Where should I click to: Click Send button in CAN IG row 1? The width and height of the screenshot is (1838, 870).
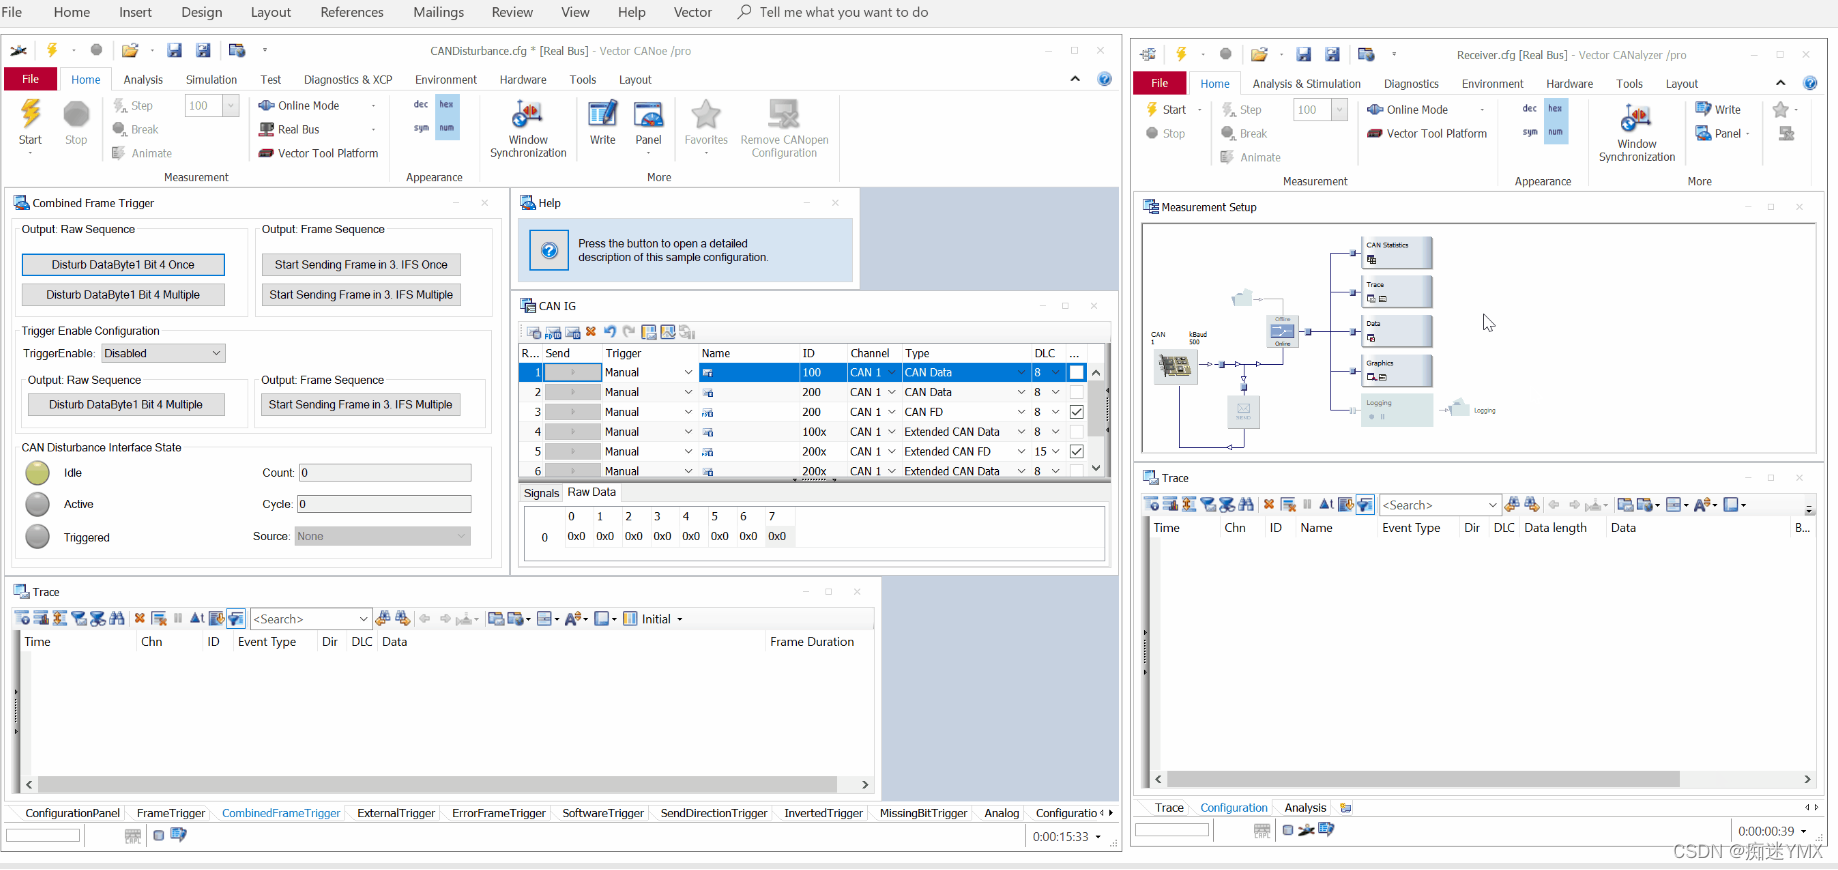[x=571, y=373]
